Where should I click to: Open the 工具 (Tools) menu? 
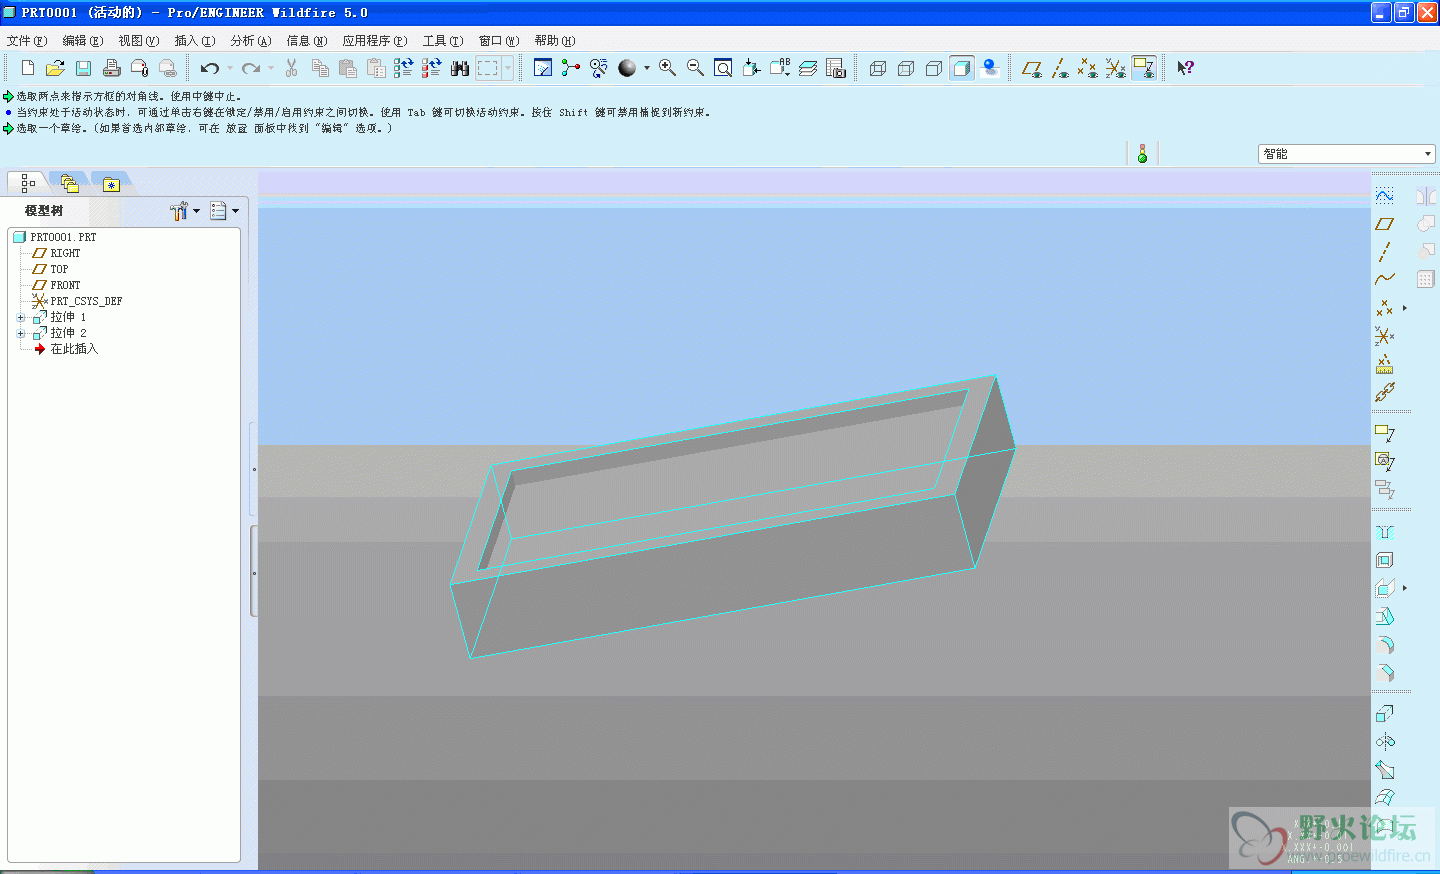point(443,41)
